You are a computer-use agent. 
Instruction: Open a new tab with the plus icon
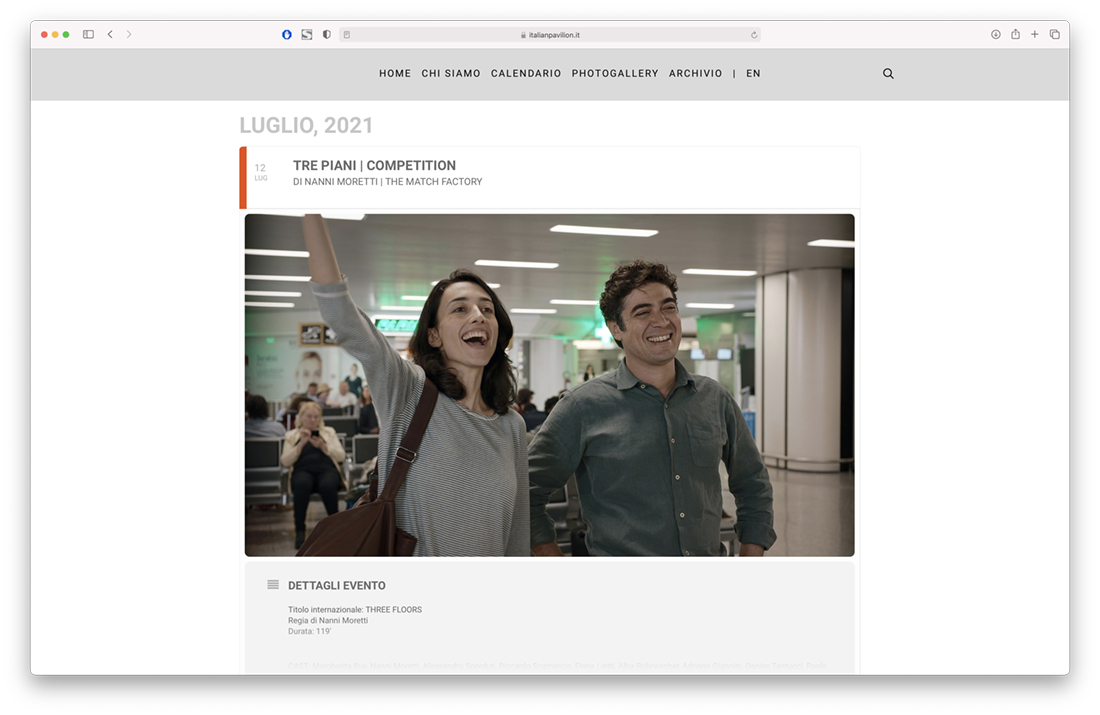coord(1035,34)
